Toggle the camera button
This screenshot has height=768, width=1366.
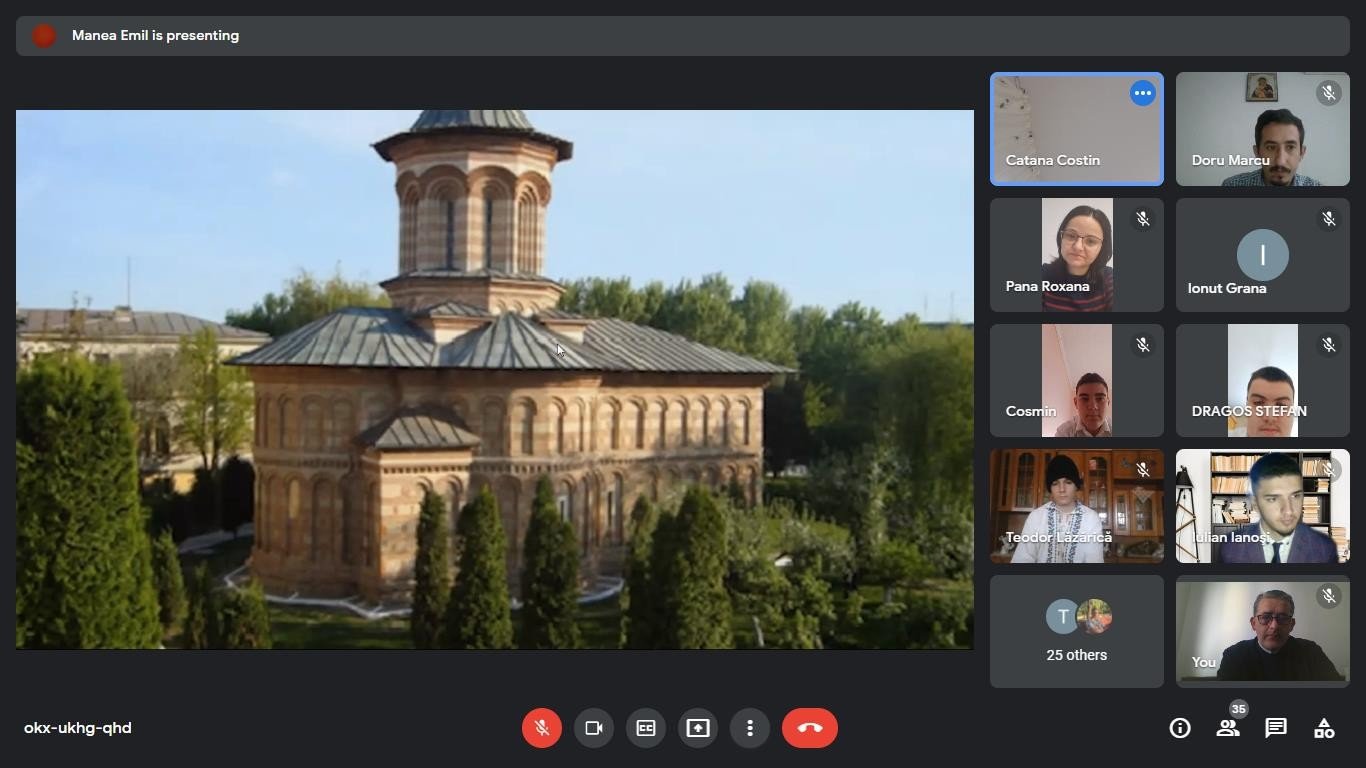tap(594, 728)
